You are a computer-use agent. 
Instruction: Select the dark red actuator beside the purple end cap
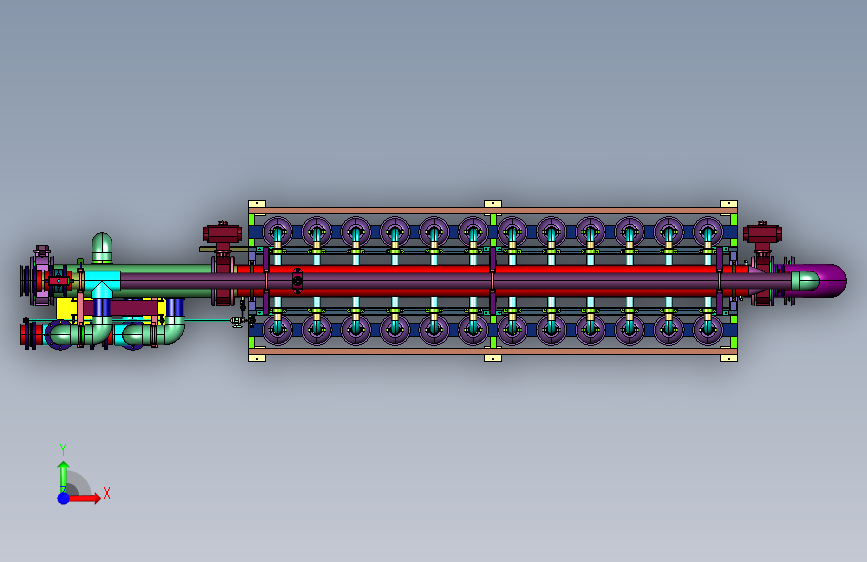[762, 233]
